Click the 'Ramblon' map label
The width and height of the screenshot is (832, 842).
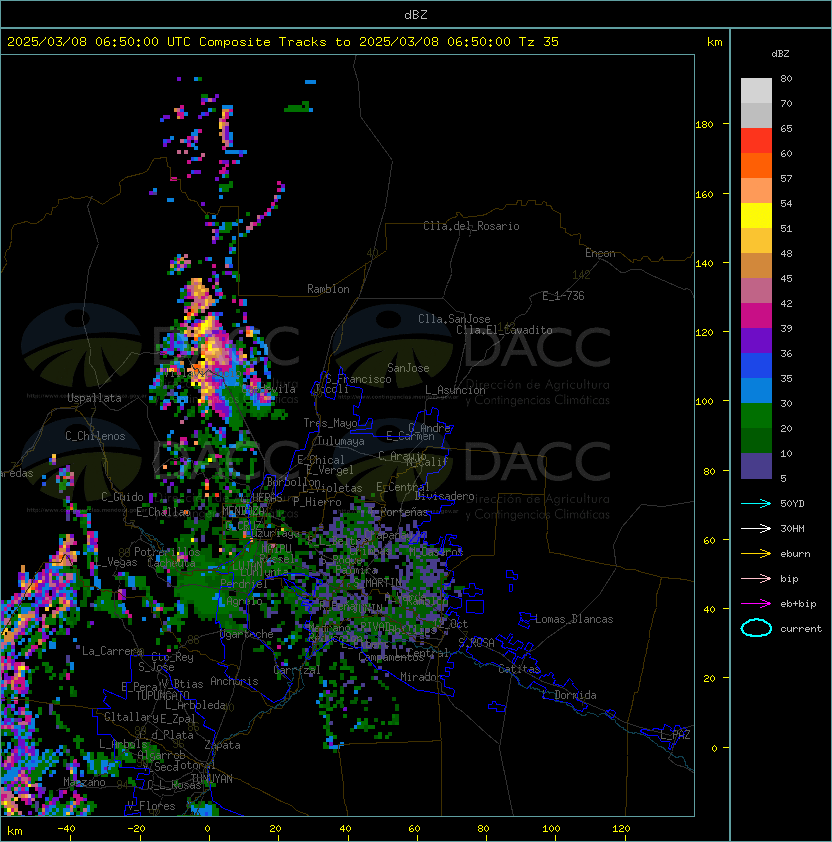tap(328, 289)
